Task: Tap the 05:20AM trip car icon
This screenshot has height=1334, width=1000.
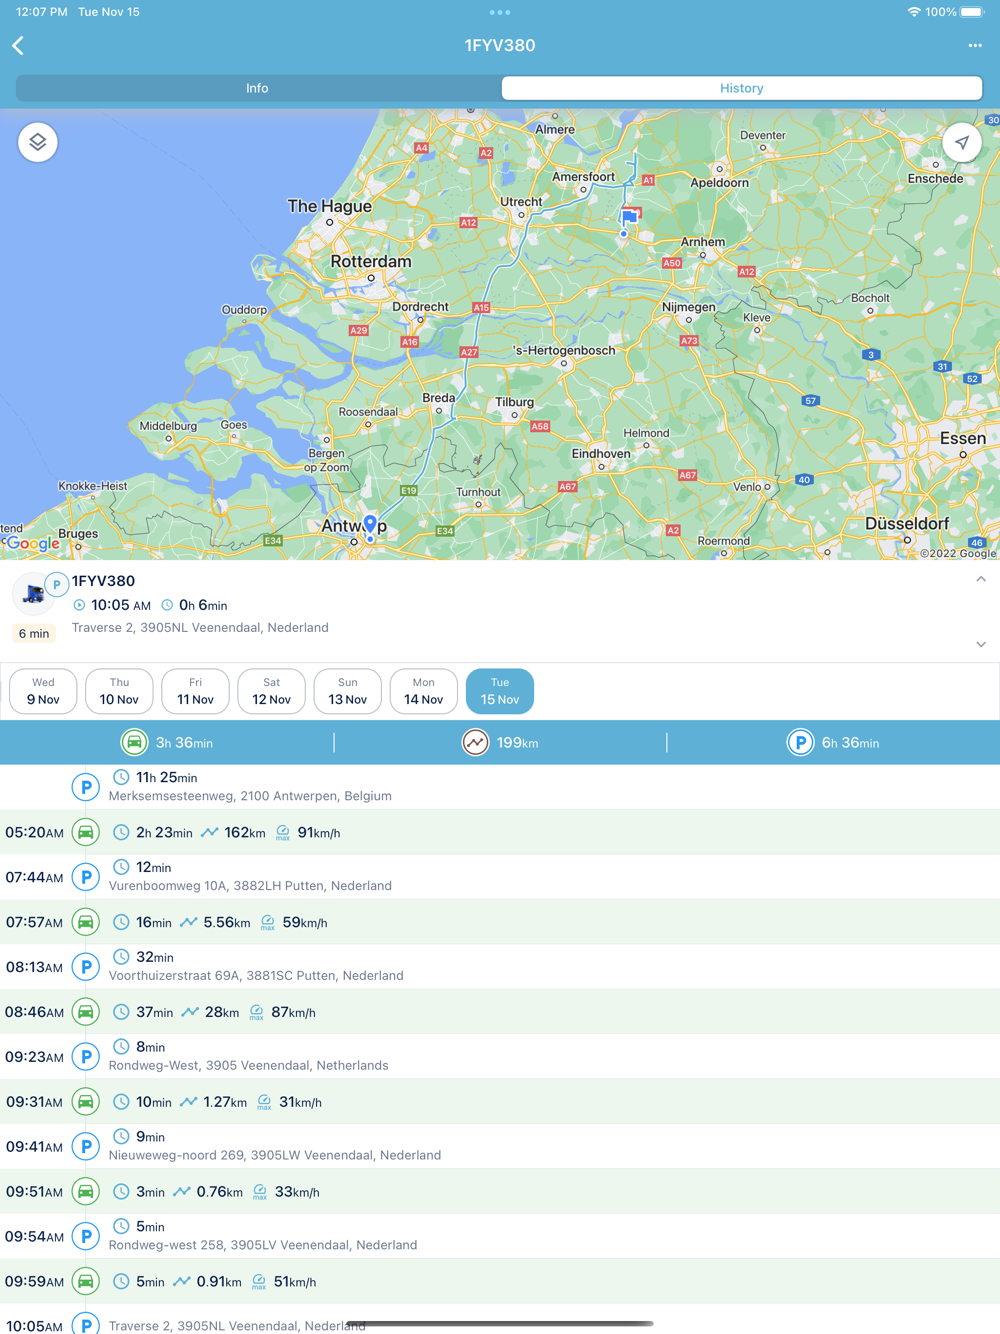Action: tap(86, 832)
